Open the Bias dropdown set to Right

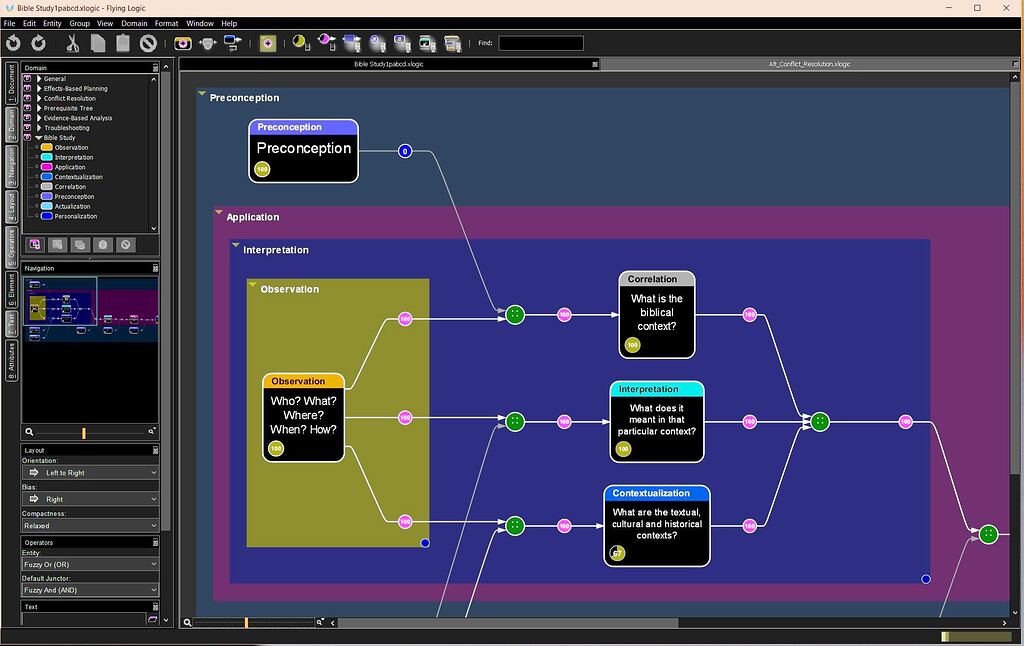(x=90, y=499)
